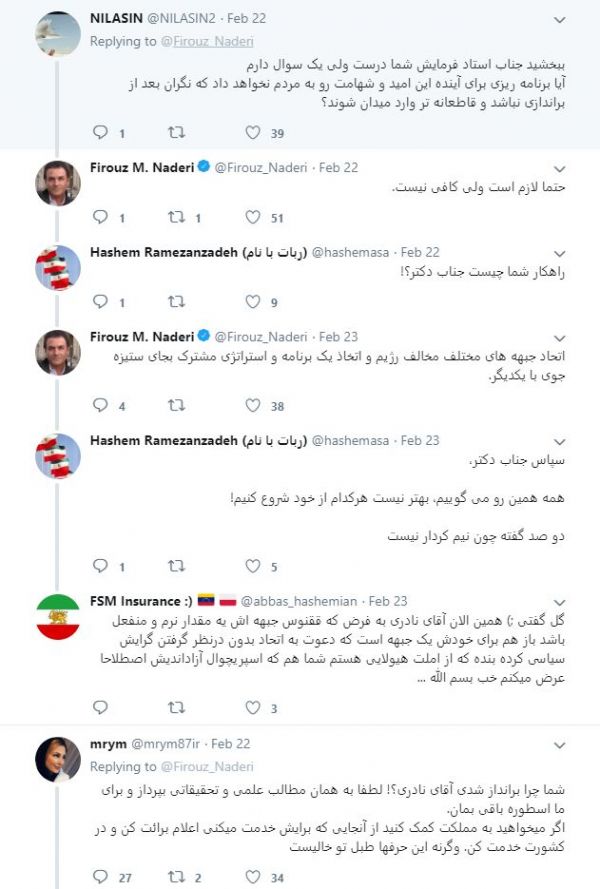
Task: Open mrym's profile avatar
Action: click(58, 760)
